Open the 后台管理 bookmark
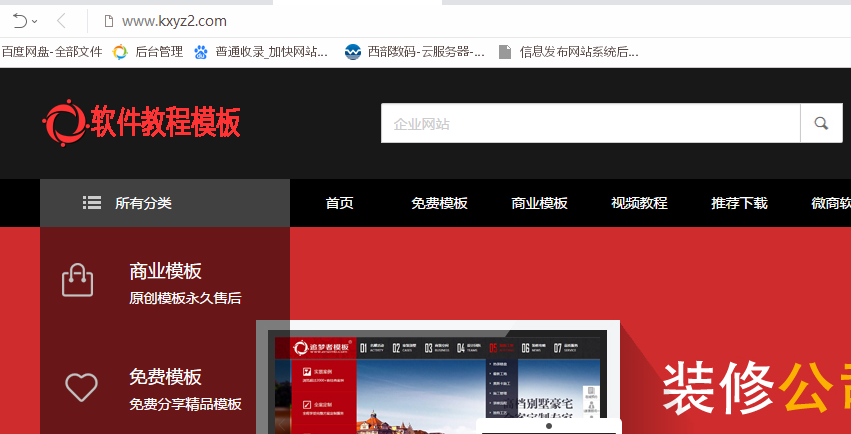 pyautogui.click(x=159, y=52)
